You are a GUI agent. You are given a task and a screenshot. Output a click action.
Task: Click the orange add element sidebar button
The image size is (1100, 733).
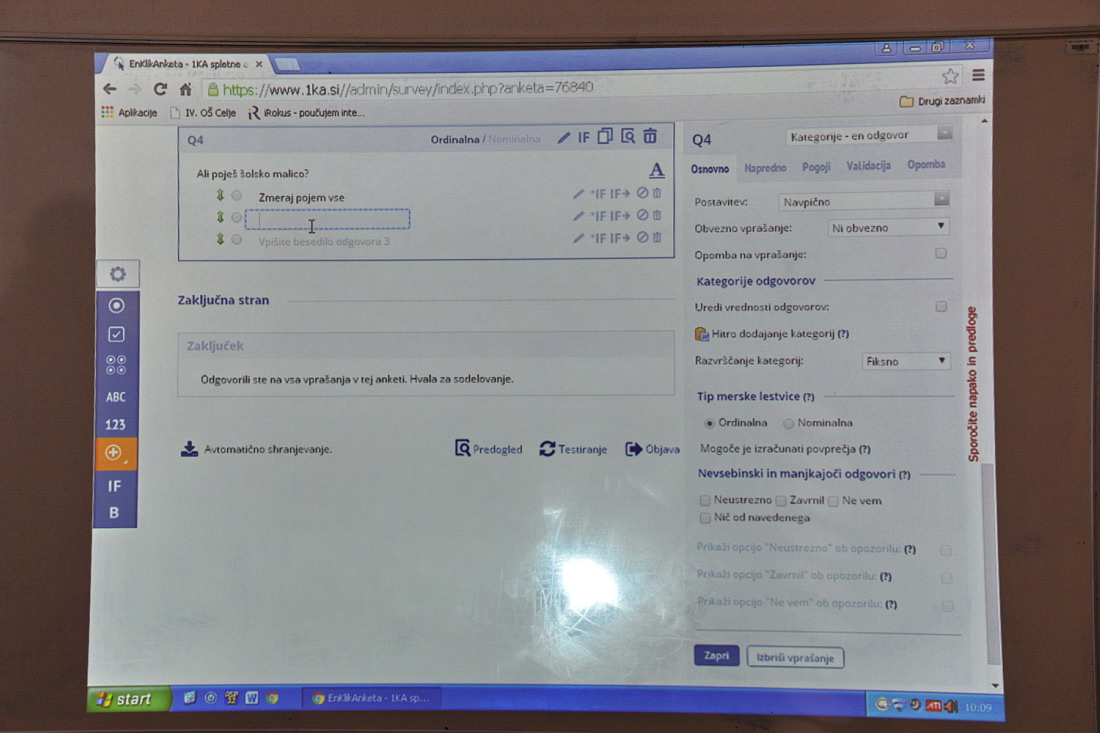[x=115, y=453]
